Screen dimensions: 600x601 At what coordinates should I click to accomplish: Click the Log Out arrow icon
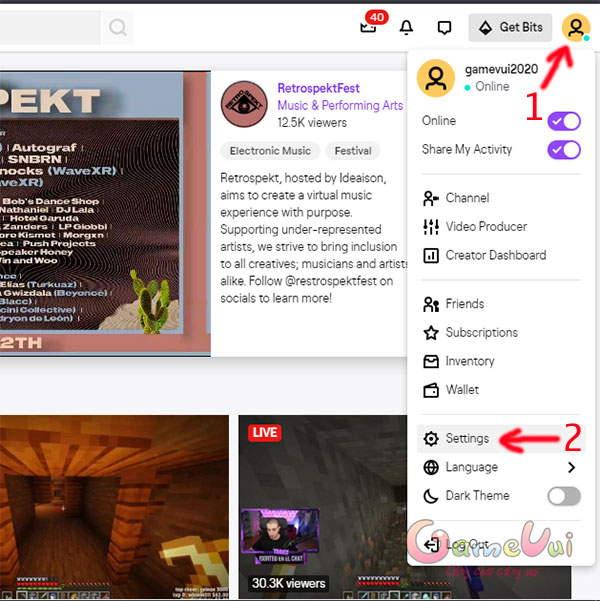pos(431,544)
